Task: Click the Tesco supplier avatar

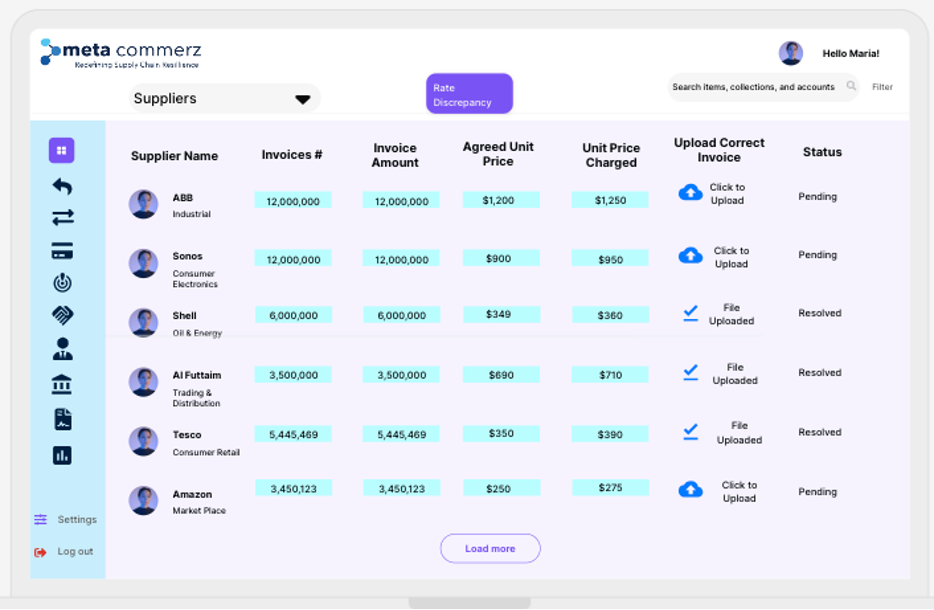Action: 144,441
